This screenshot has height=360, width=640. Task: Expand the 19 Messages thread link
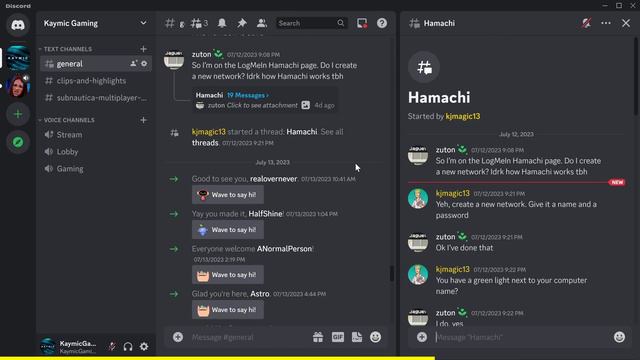pos(248,95)
